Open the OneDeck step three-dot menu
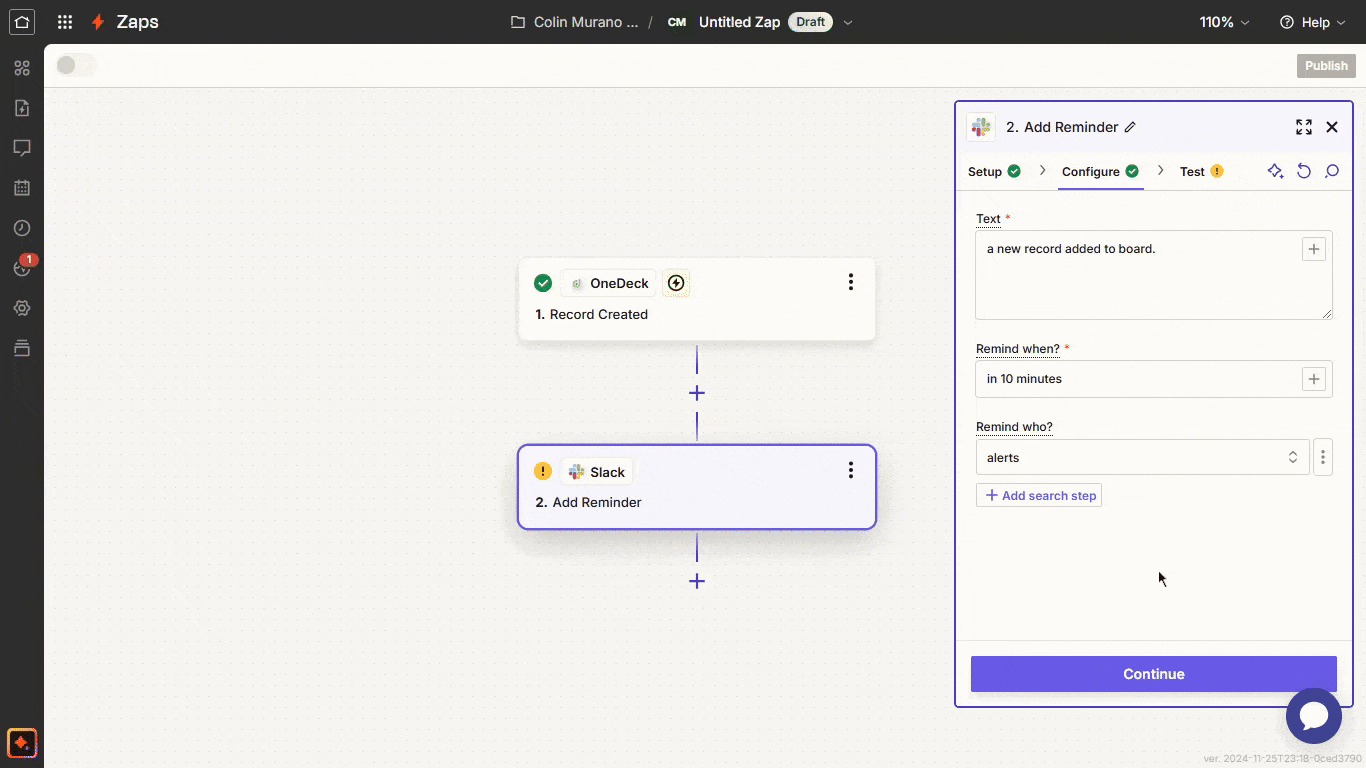 (851, 282)
